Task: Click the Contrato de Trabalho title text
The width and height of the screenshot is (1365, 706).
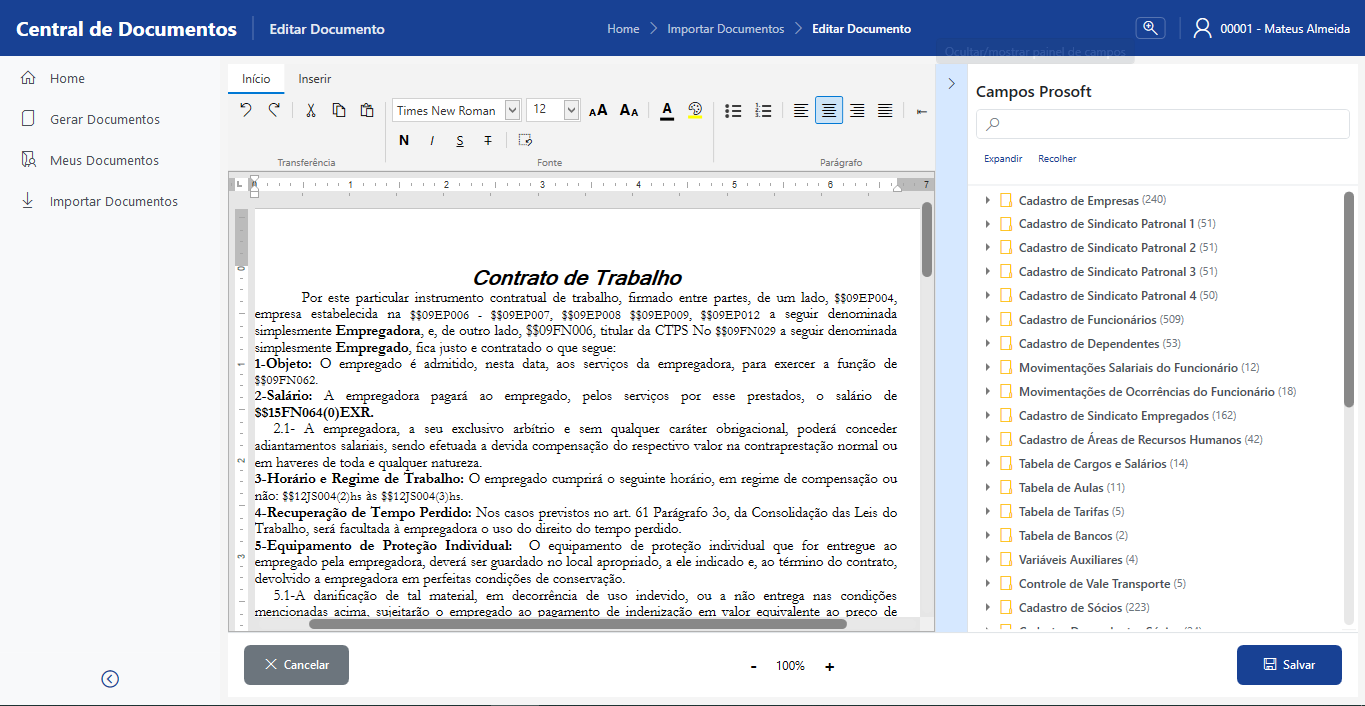Action: (577, 278)
